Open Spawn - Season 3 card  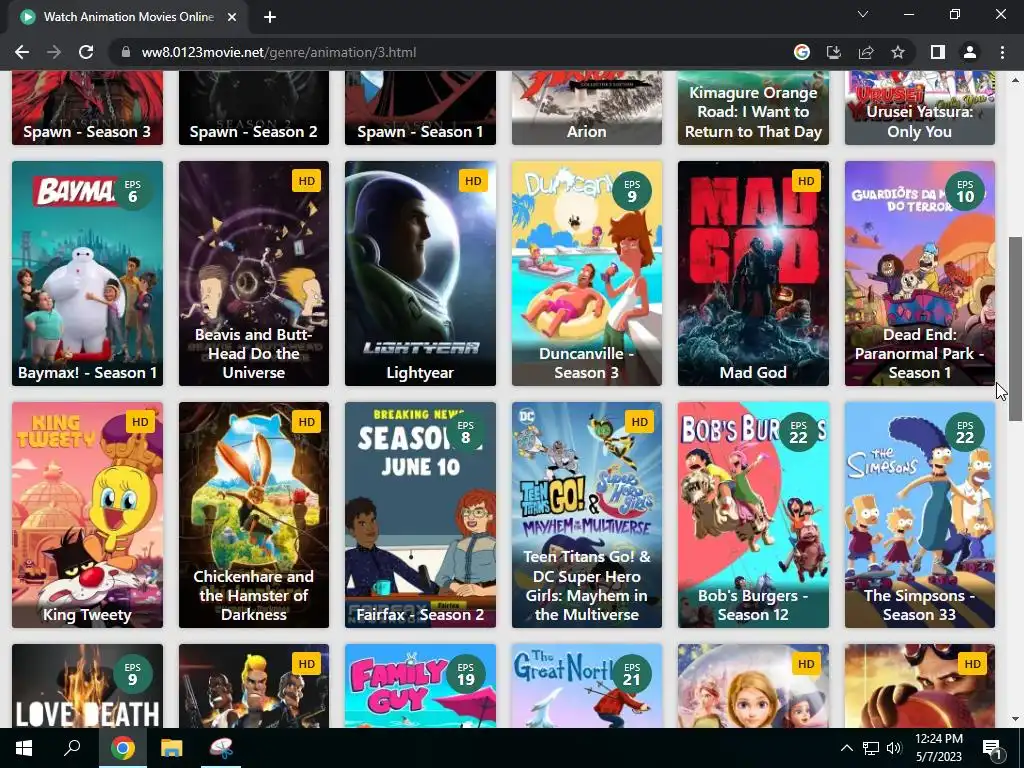[x=87, y=108]
